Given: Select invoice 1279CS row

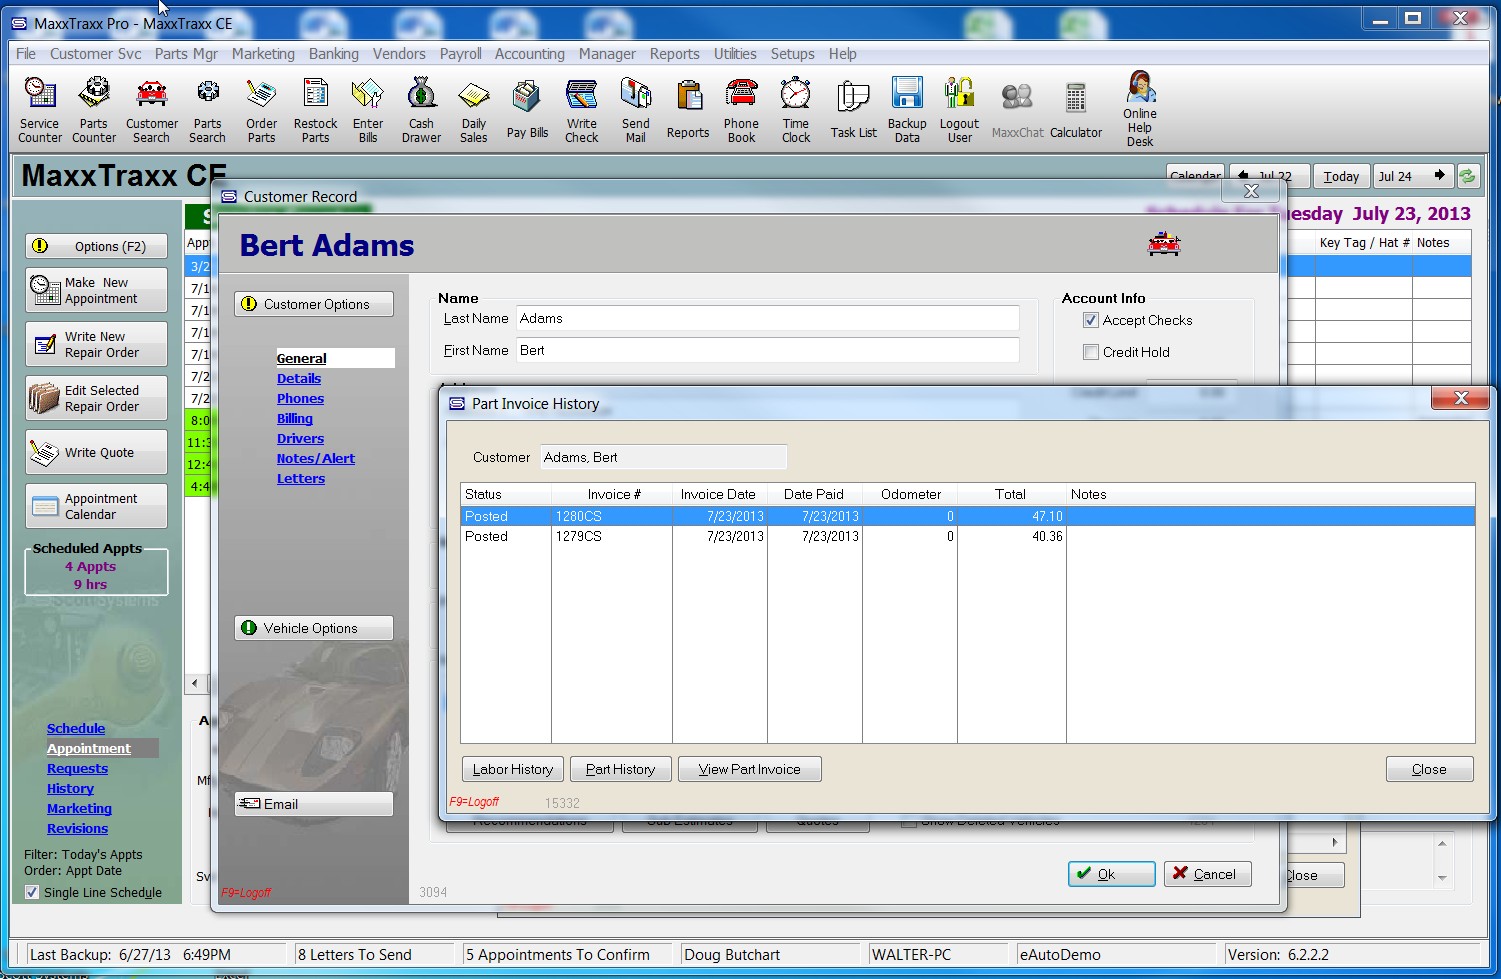Looking at the screenshot, I should 967,536.
